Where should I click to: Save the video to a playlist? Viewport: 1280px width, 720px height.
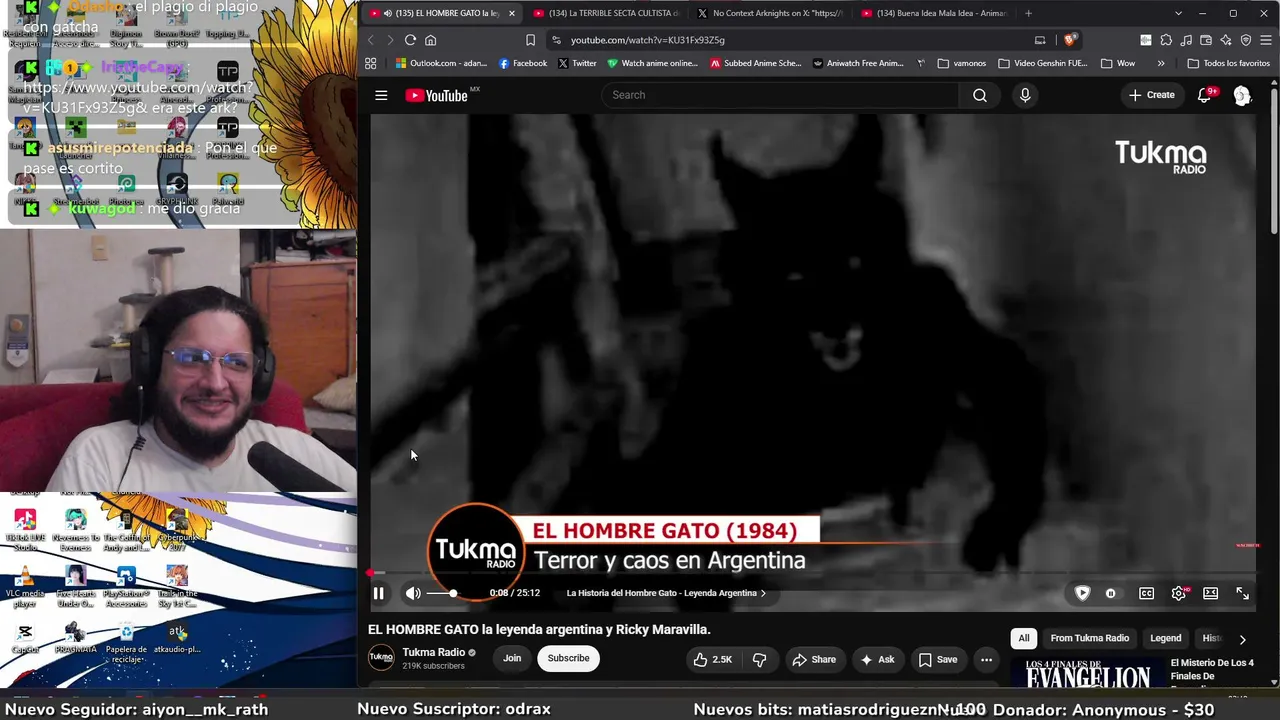[938, 659]
